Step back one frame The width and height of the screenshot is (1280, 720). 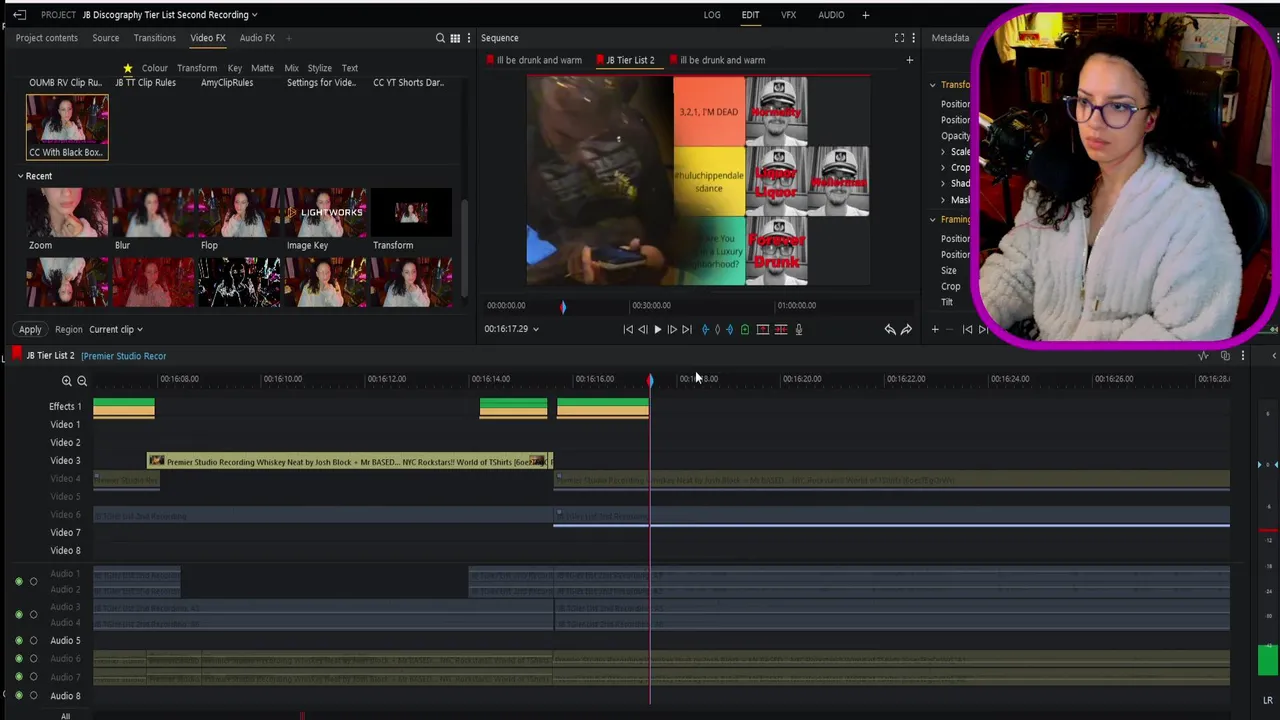click(x=642, y=329)
